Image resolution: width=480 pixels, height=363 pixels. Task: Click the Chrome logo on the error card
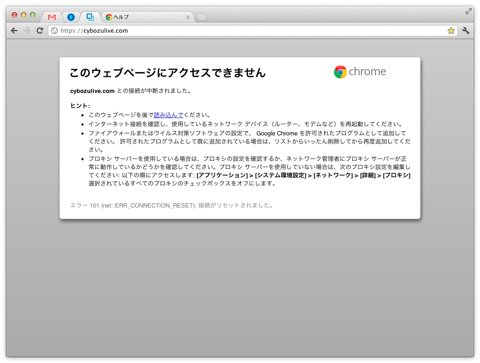pyautogui.click(x=360, y=72)
